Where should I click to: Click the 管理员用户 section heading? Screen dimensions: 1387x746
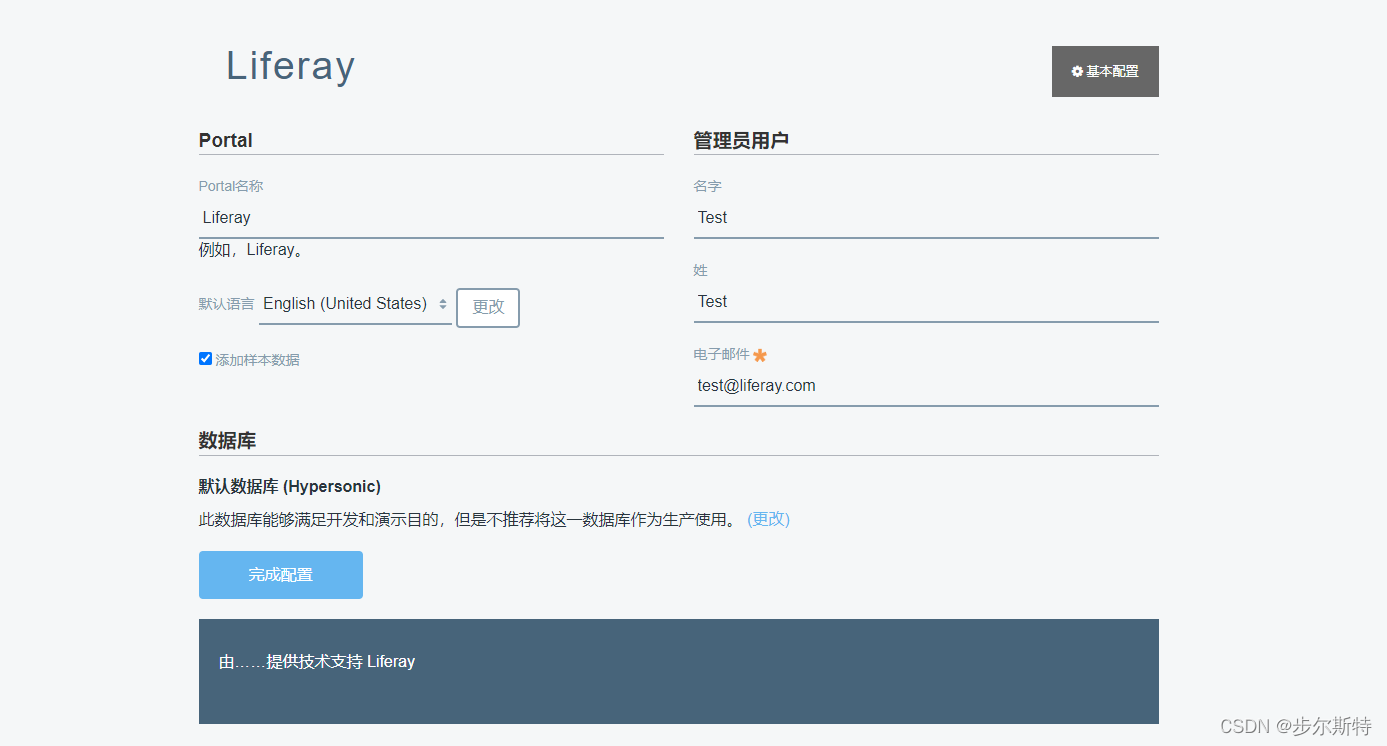click(741, 140)
